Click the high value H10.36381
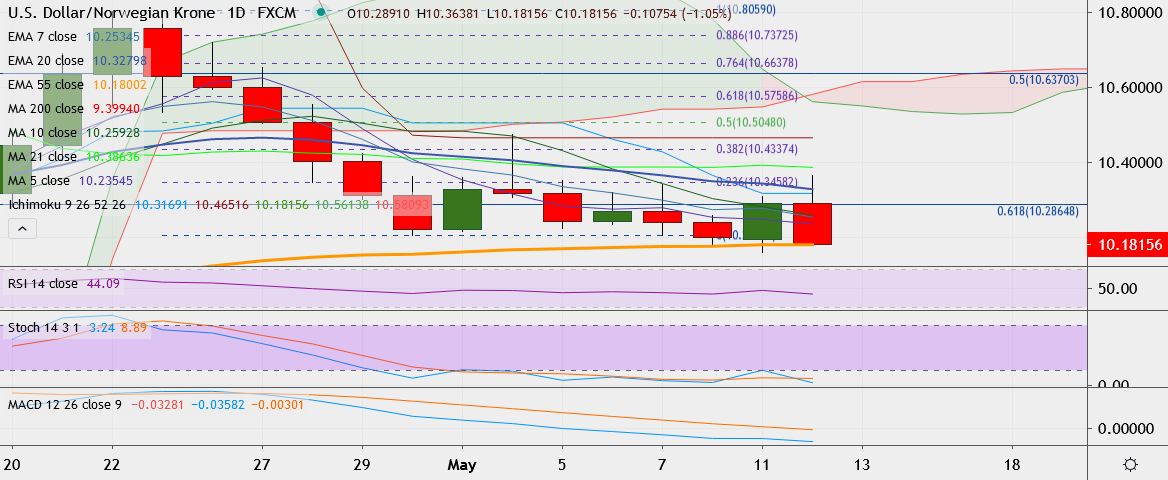Image resolution: width=1168 pixels, height=480 pixels. tap(448, 13)
